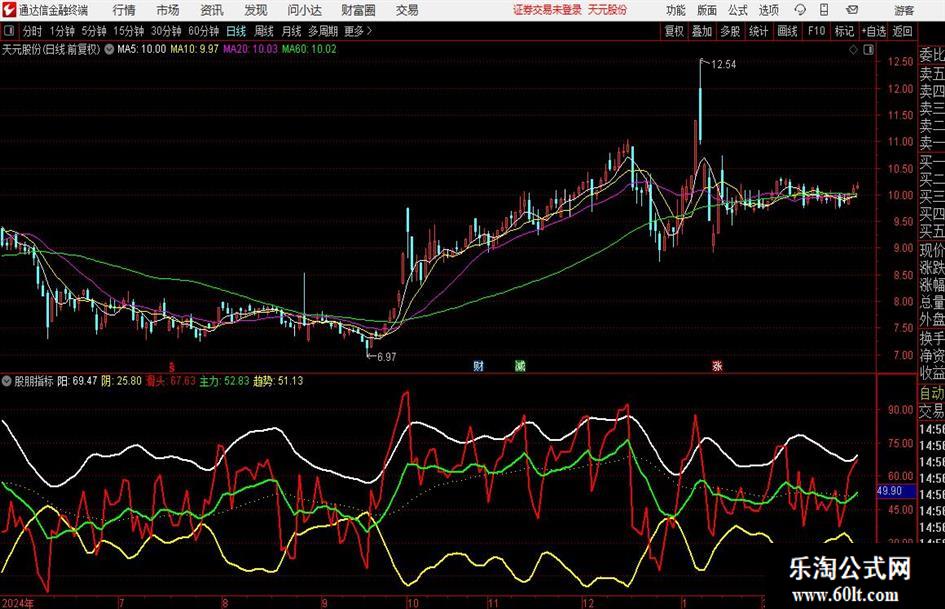Click the 主力: 52.83 indicator value
The width and height of the screenshot is (945, 609).
coord(224,381)
